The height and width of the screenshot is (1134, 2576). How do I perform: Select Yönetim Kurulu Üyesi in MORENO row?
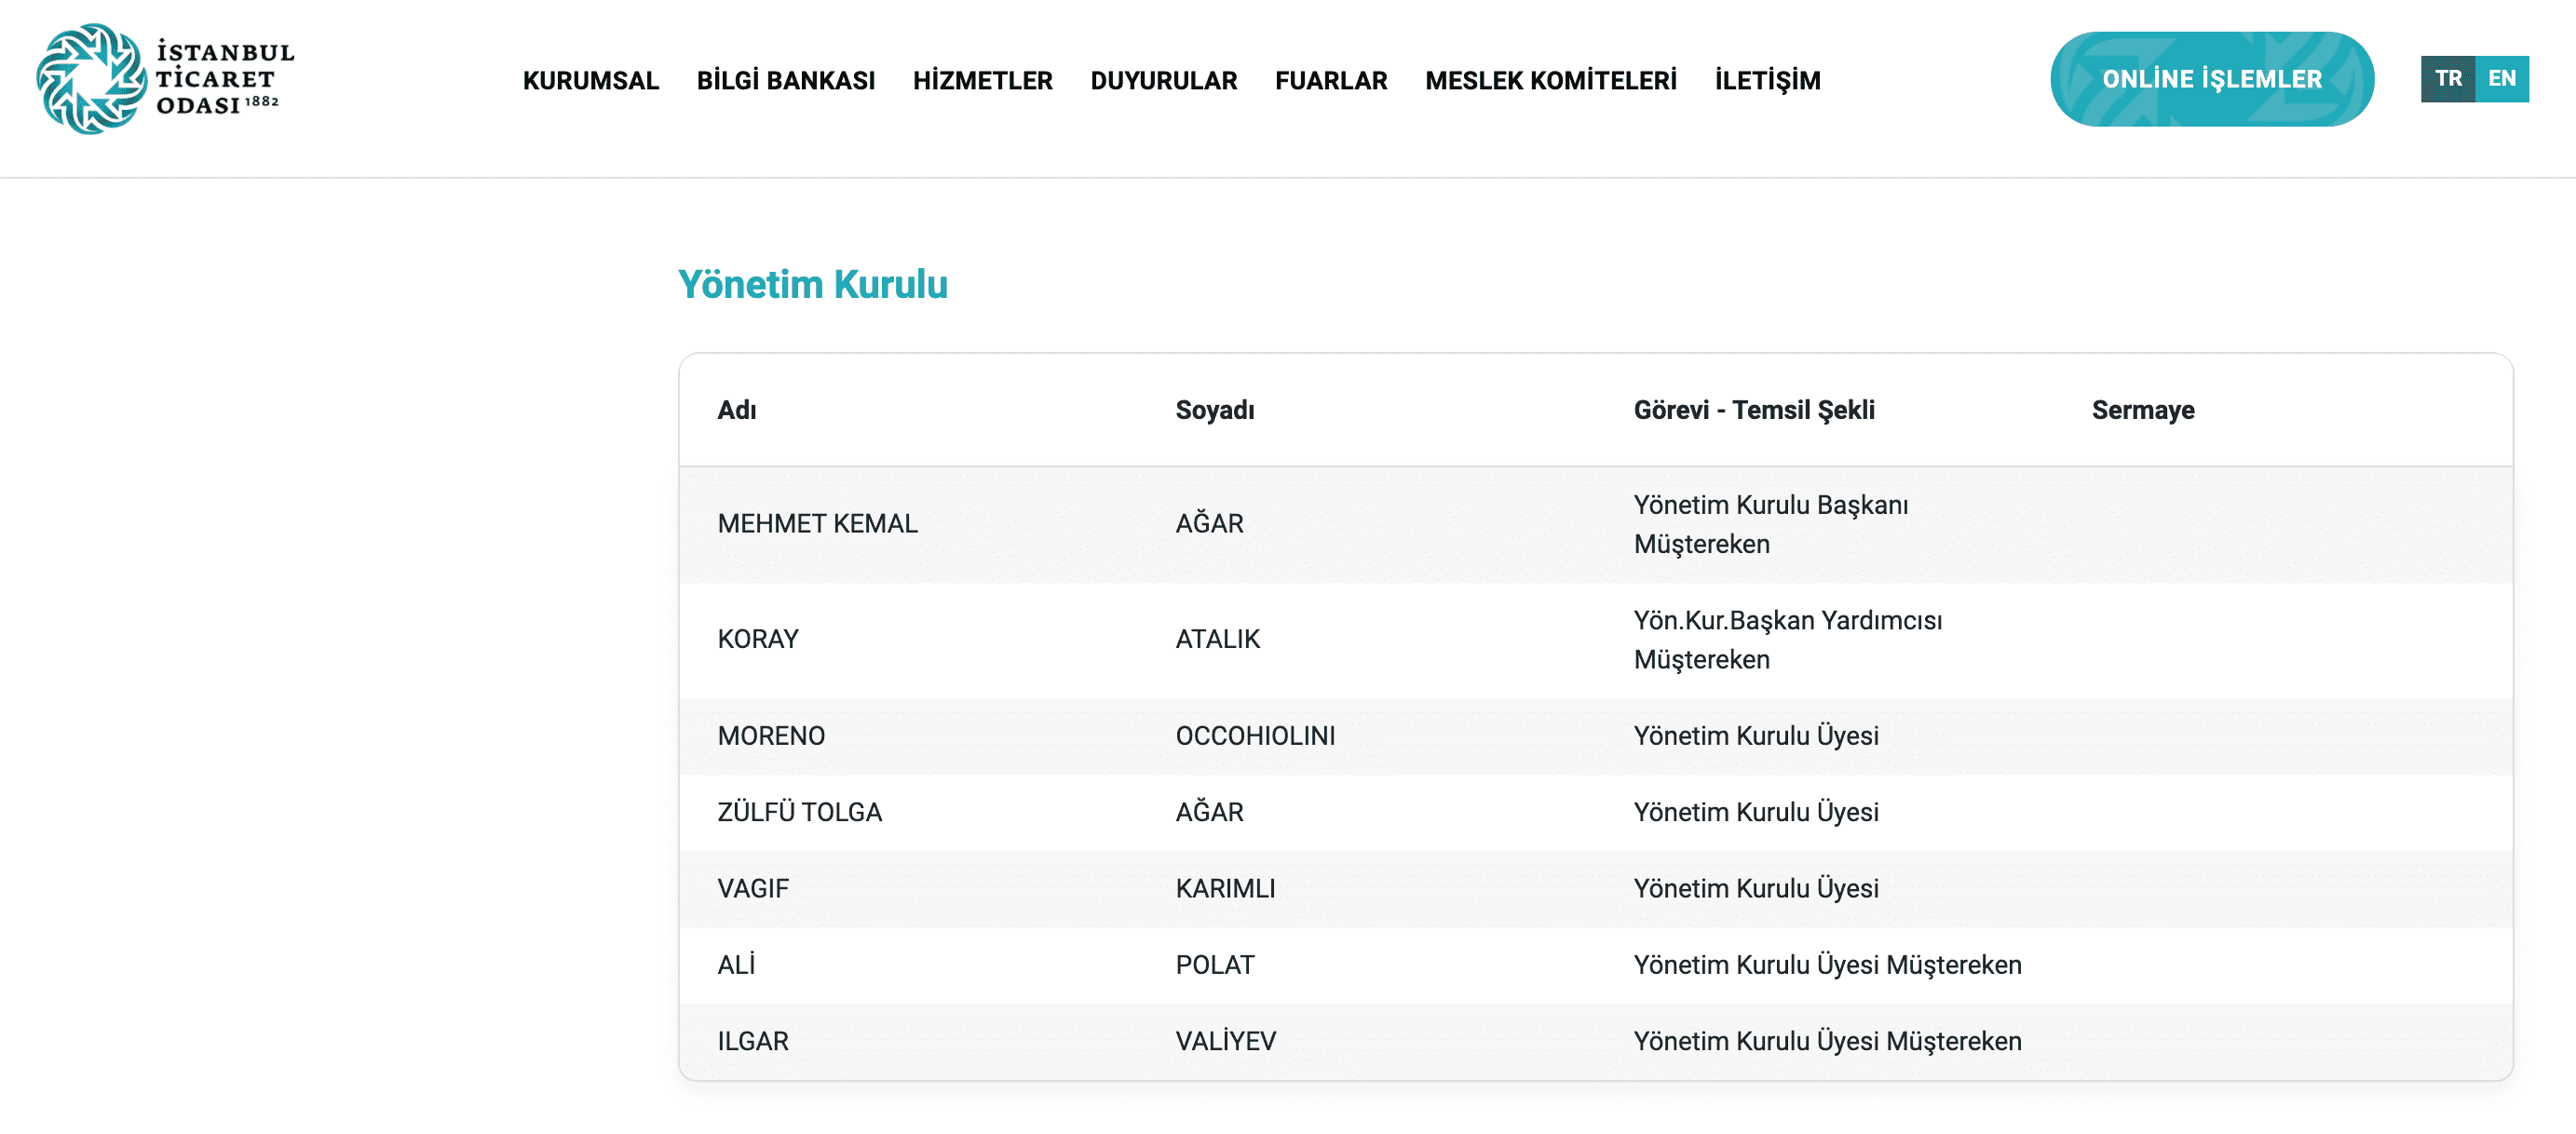tap(1756, 736)
